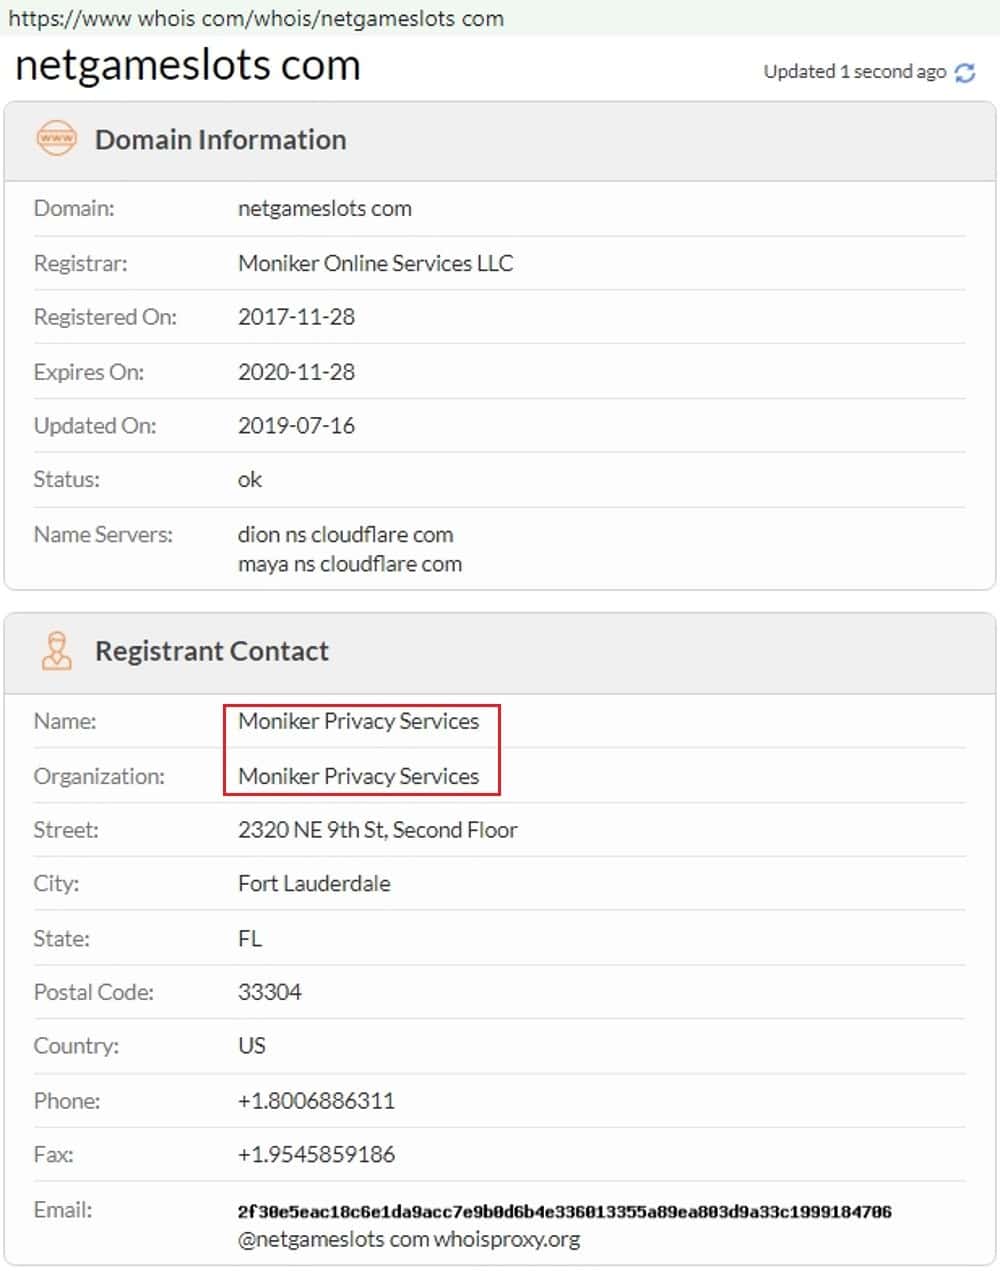The width and height of the screenshot is (1000, 1271).
Task: Select the Moniker Online Services LLC registrar
Action: 375,263
